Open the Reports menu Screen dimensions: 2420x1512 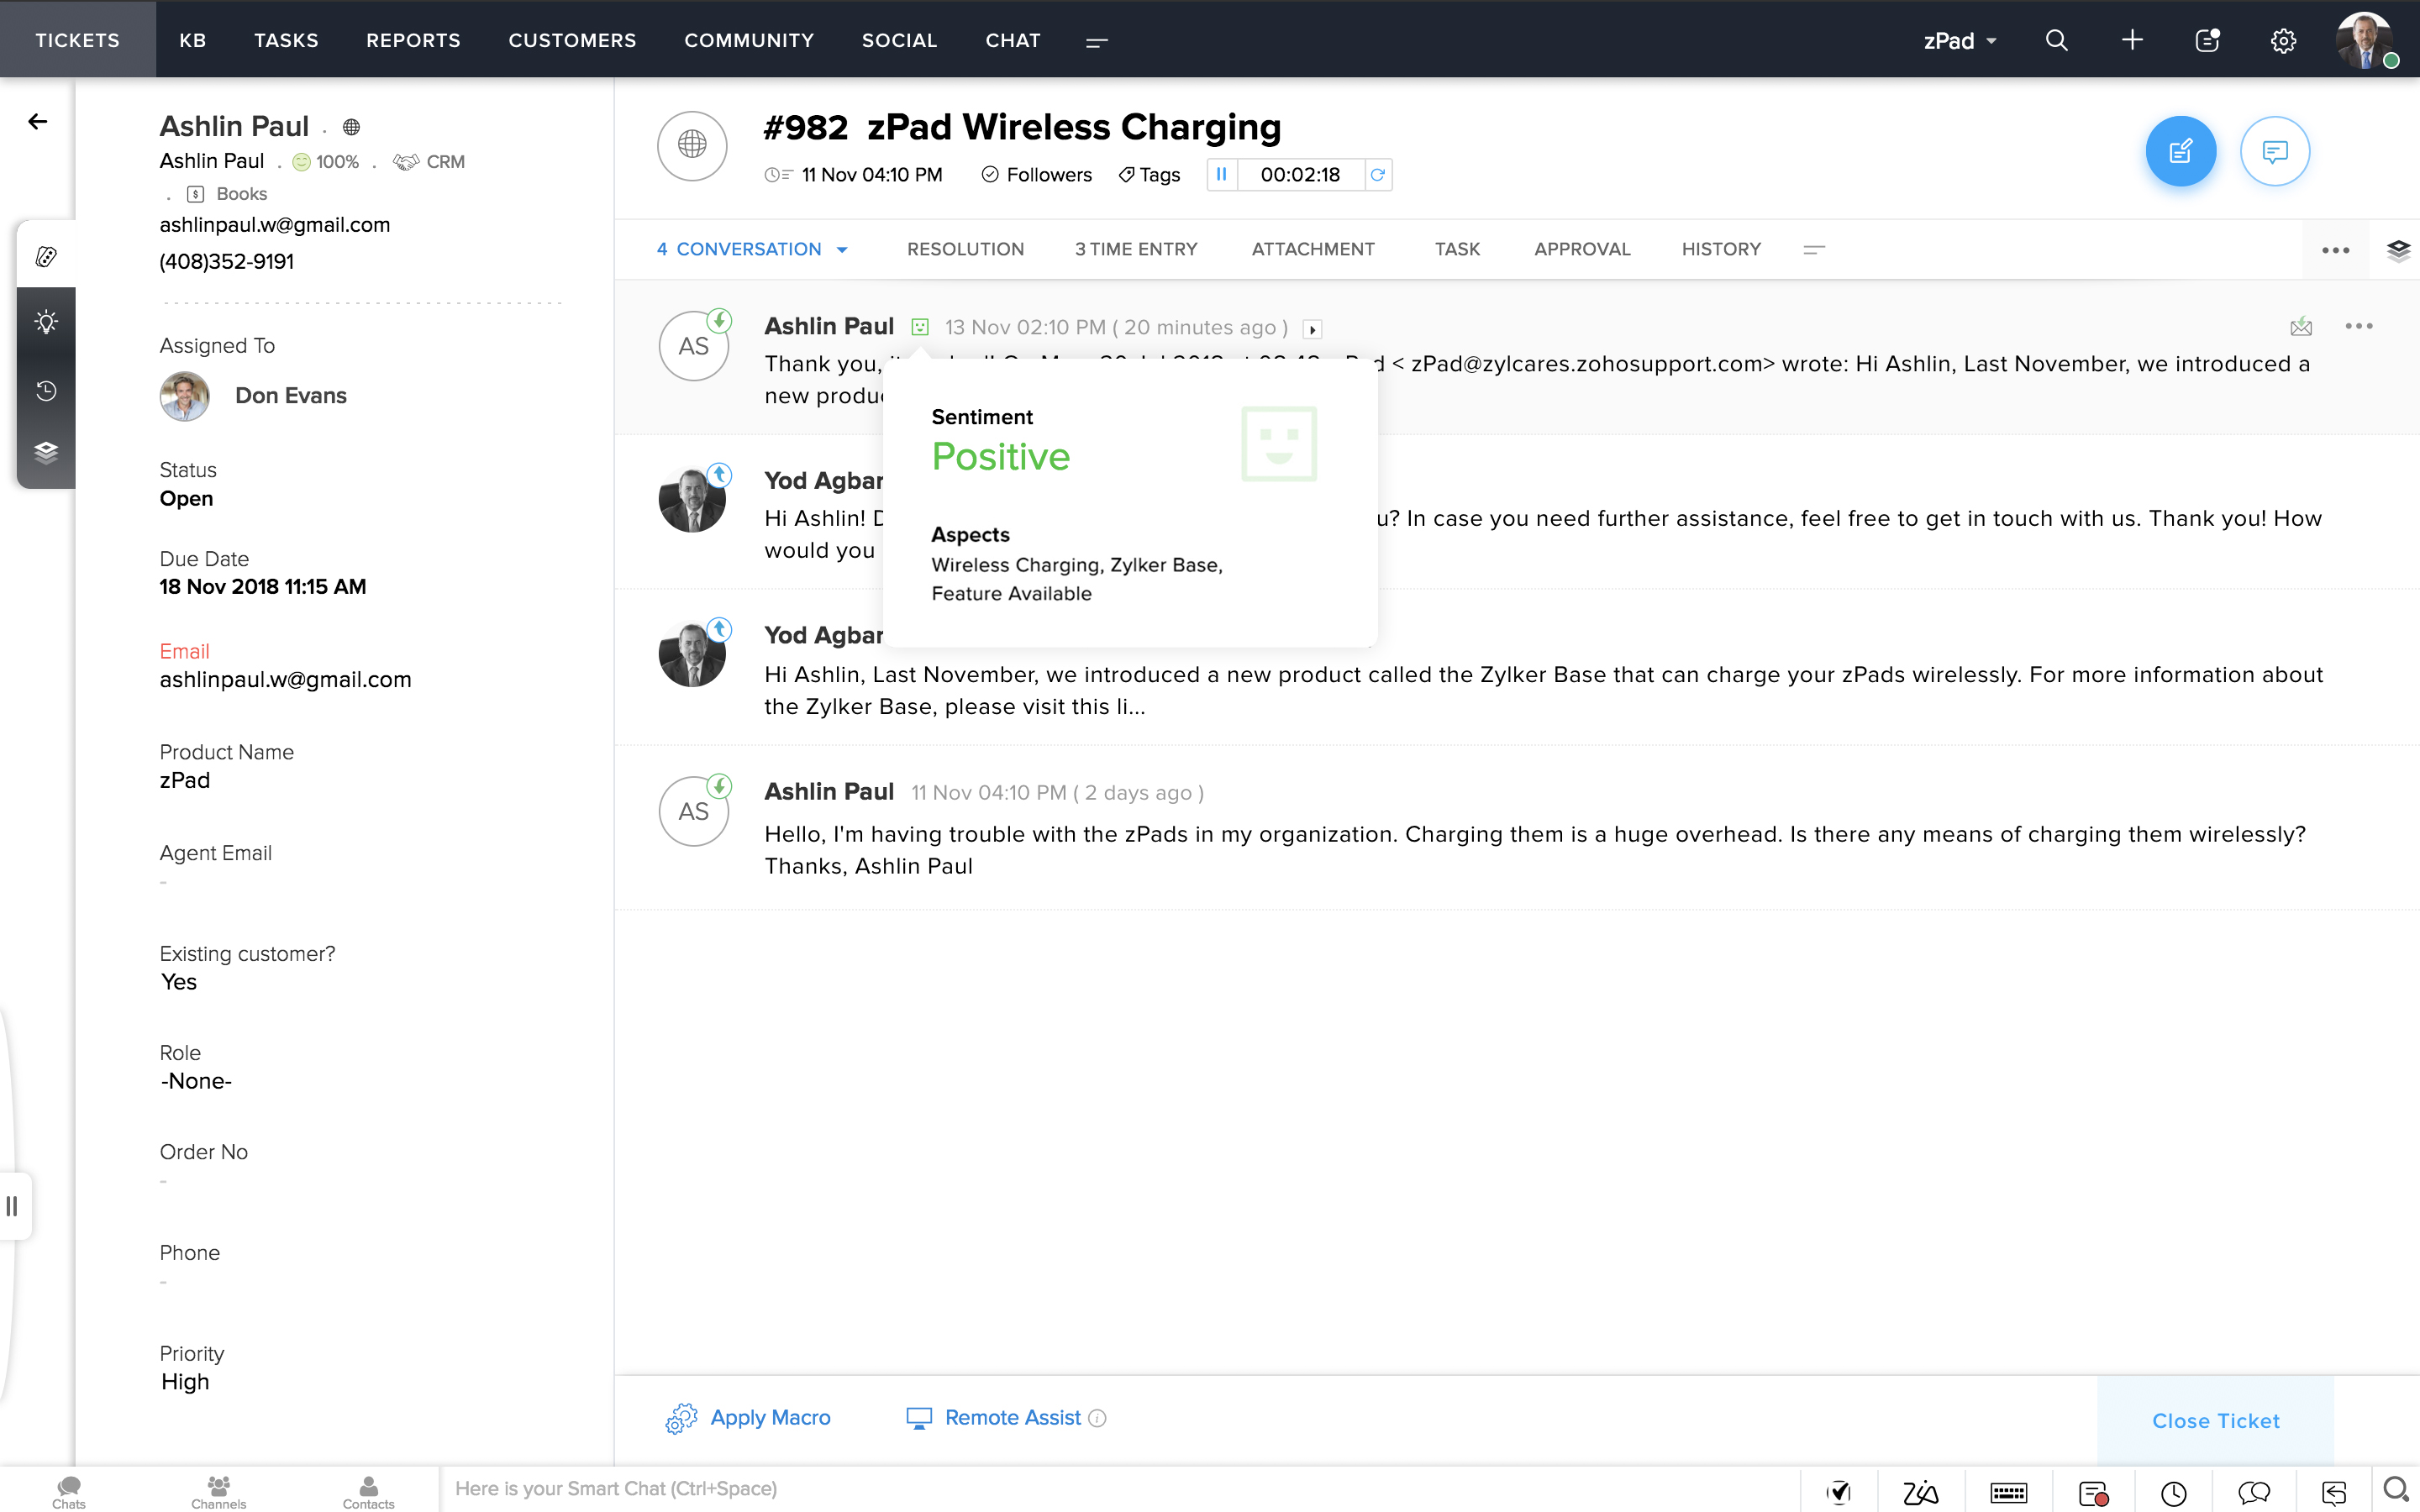tap(413, 40)
